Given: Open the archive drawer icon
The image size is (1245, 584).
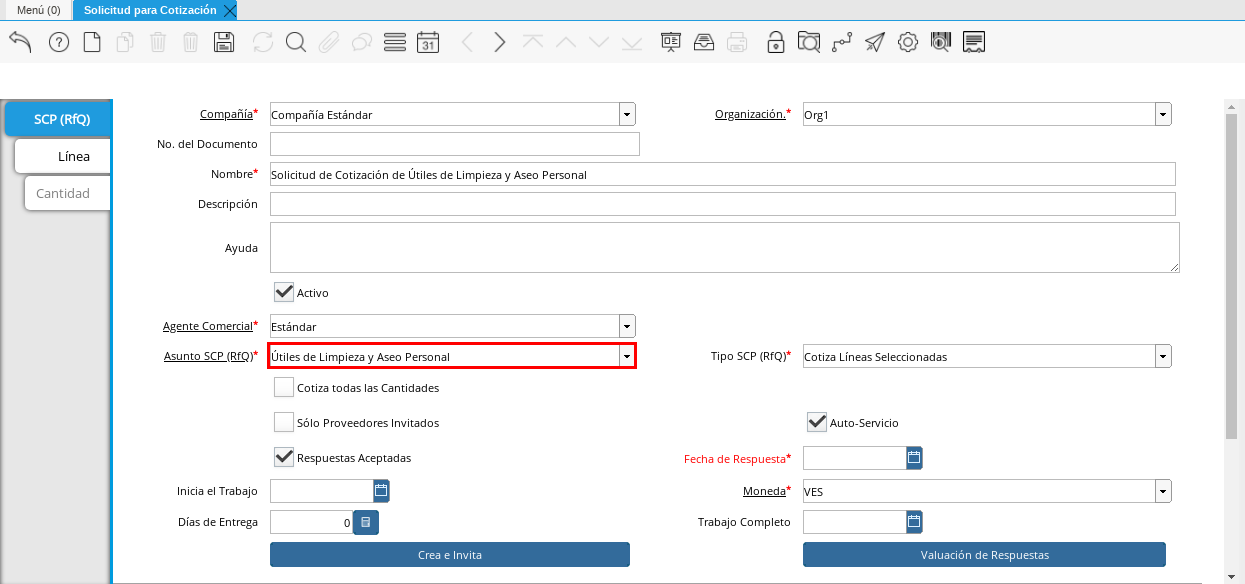Looking at the screenshot, I should 704,42.
